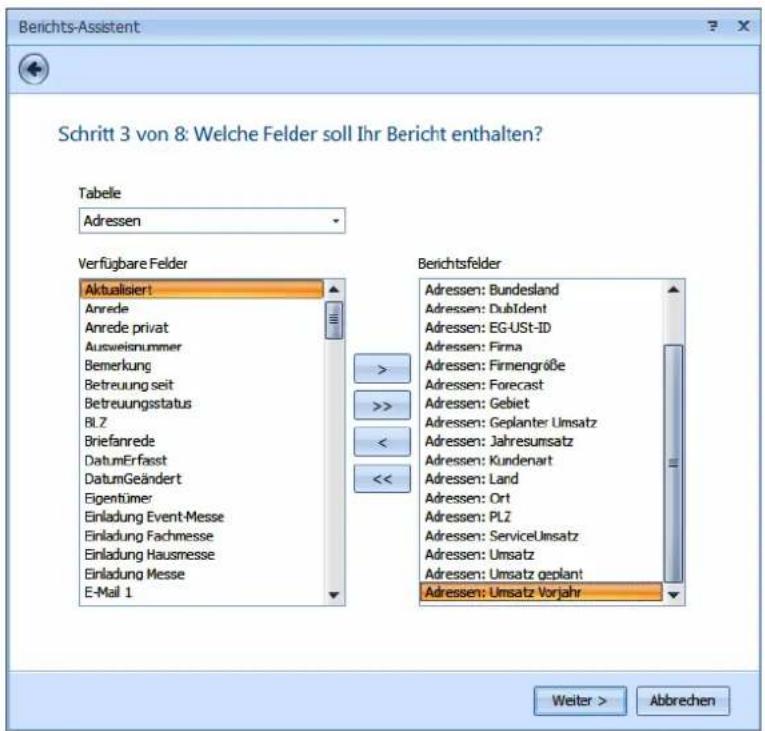Select Adressen: Jahresumsatz report field
This screenshot has width=765, height=731.
[541, 441]
